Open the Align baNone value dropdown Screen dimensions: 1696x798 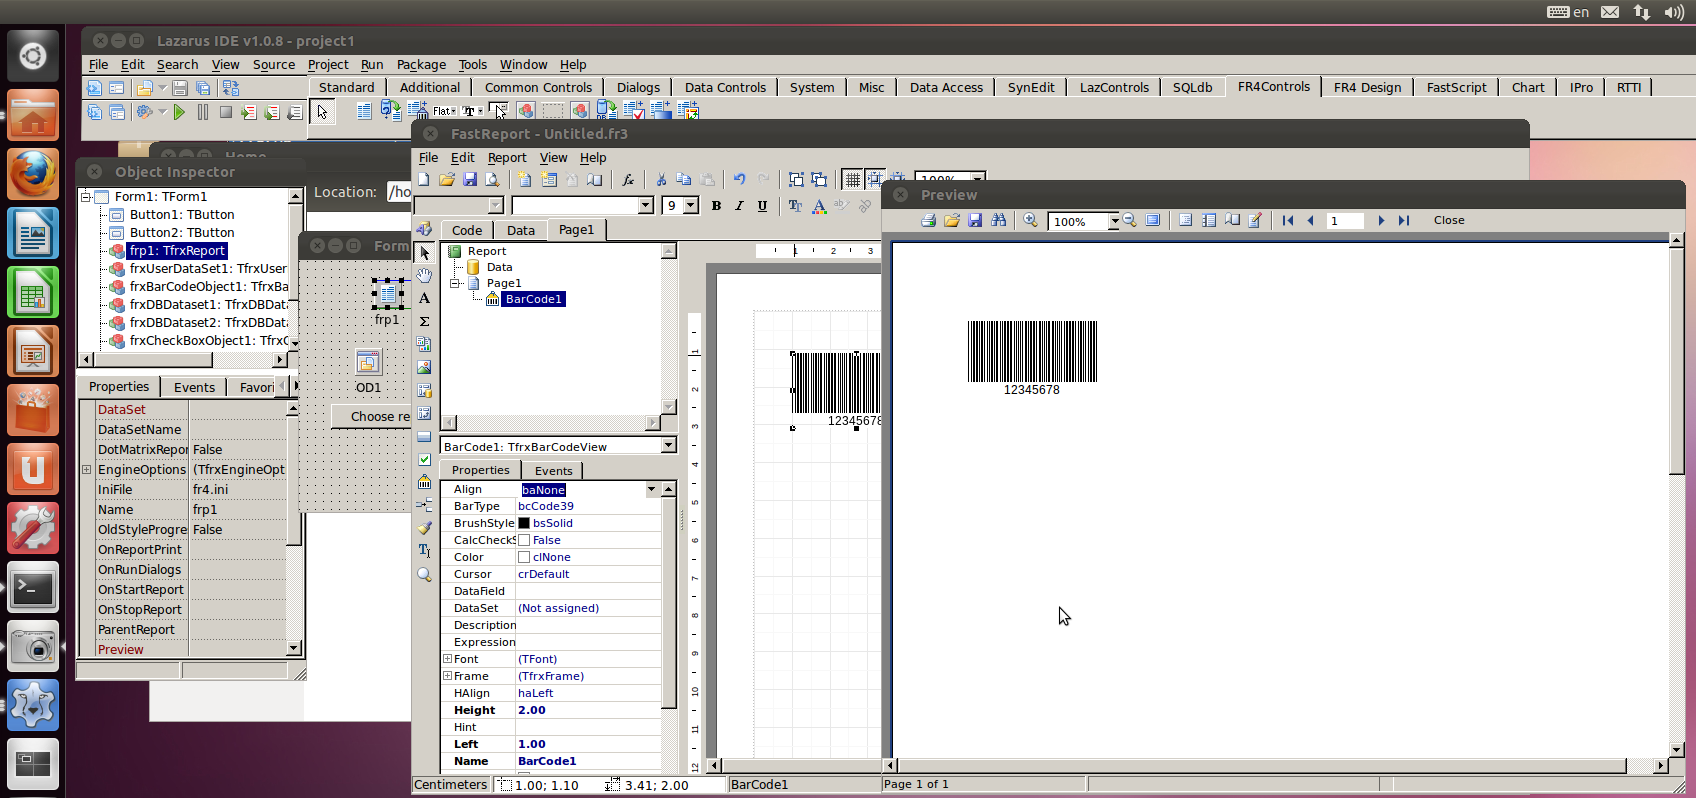(652, 489)
